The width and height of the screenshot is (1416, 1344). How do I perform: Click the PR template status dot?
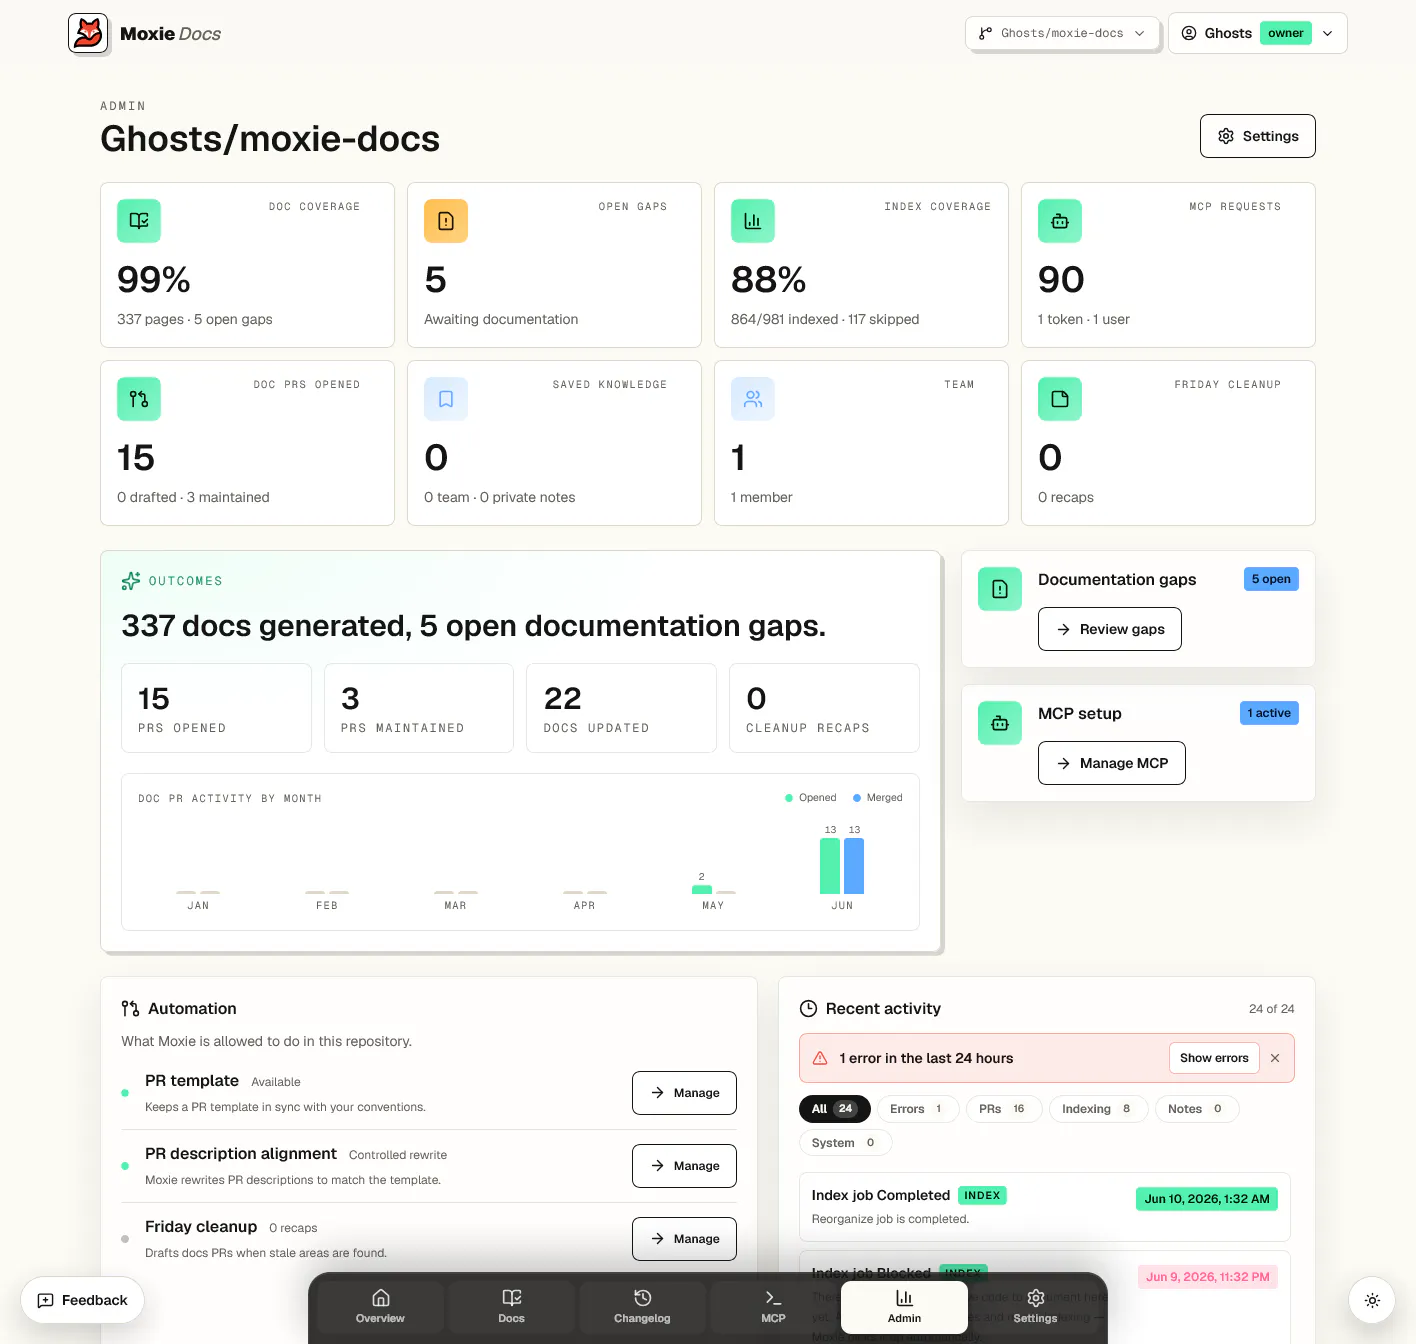pos(125,1093)
